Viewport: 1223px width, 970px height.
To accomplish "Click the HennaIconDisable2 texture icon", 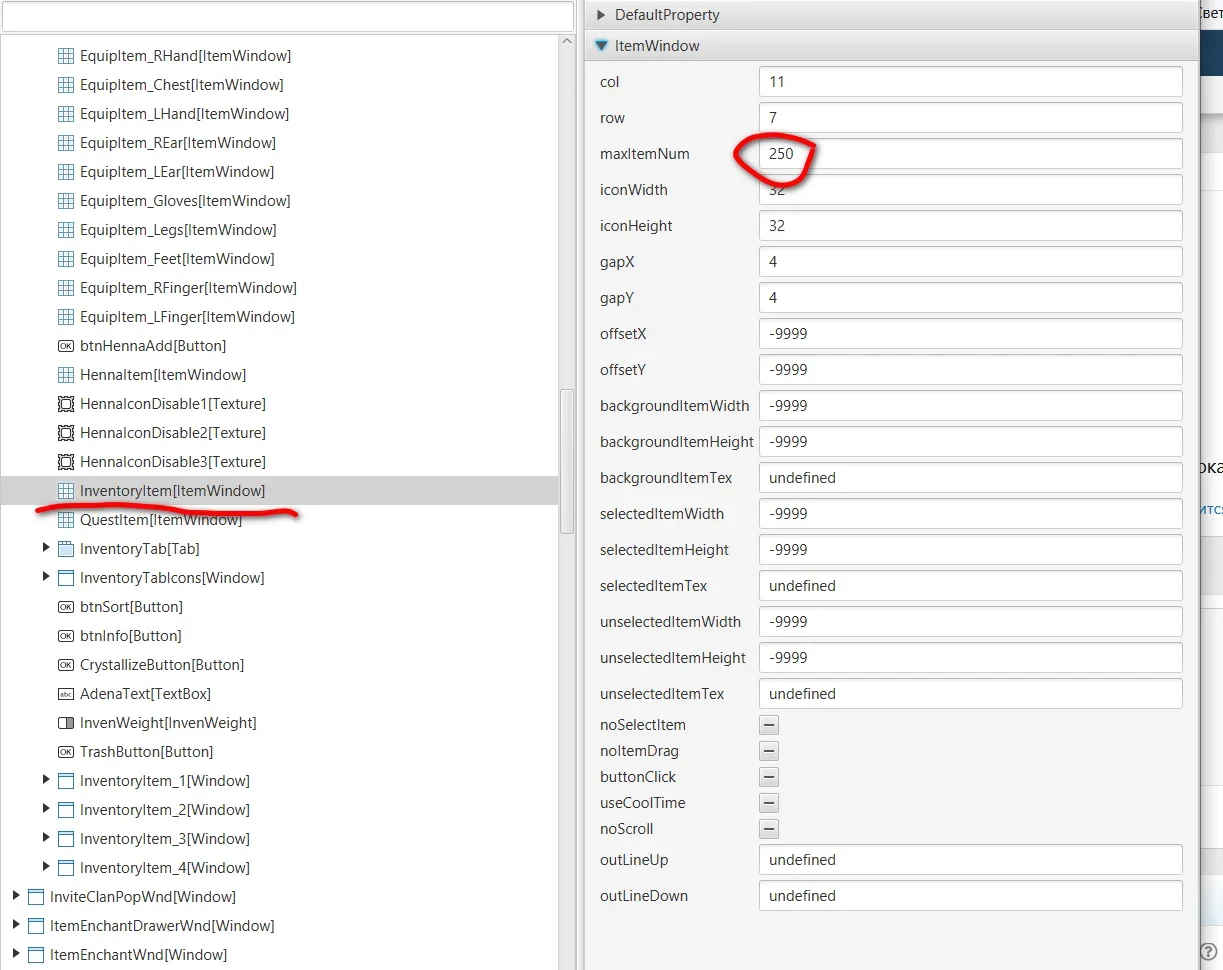I will click(x=66, y=433).
